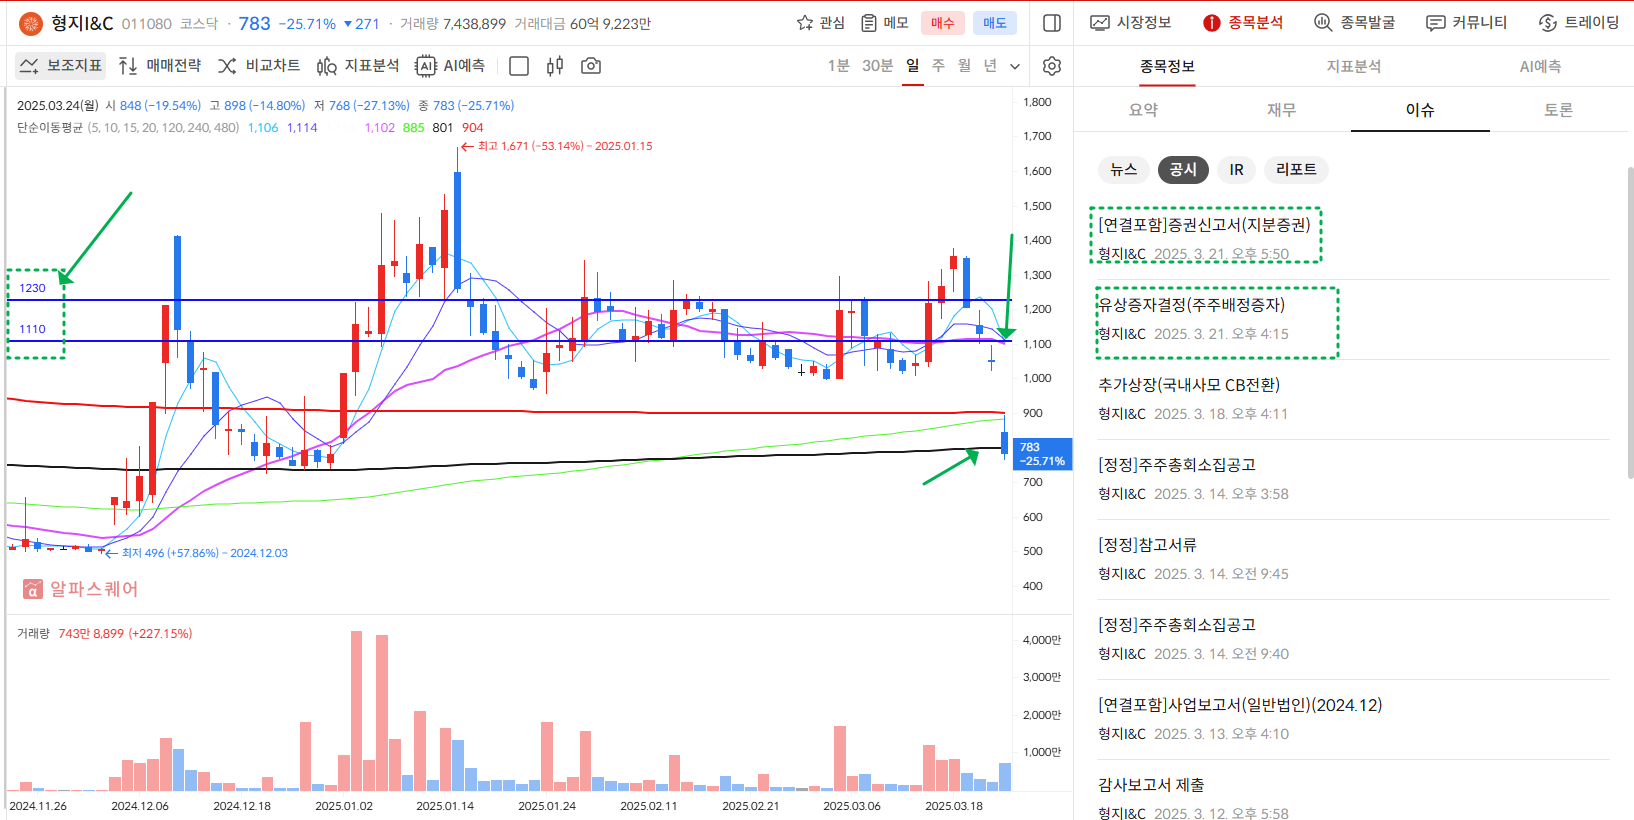Open 시장정보 market info menu
This screenshot has width=1634, height=820.
click(1131, 22)
